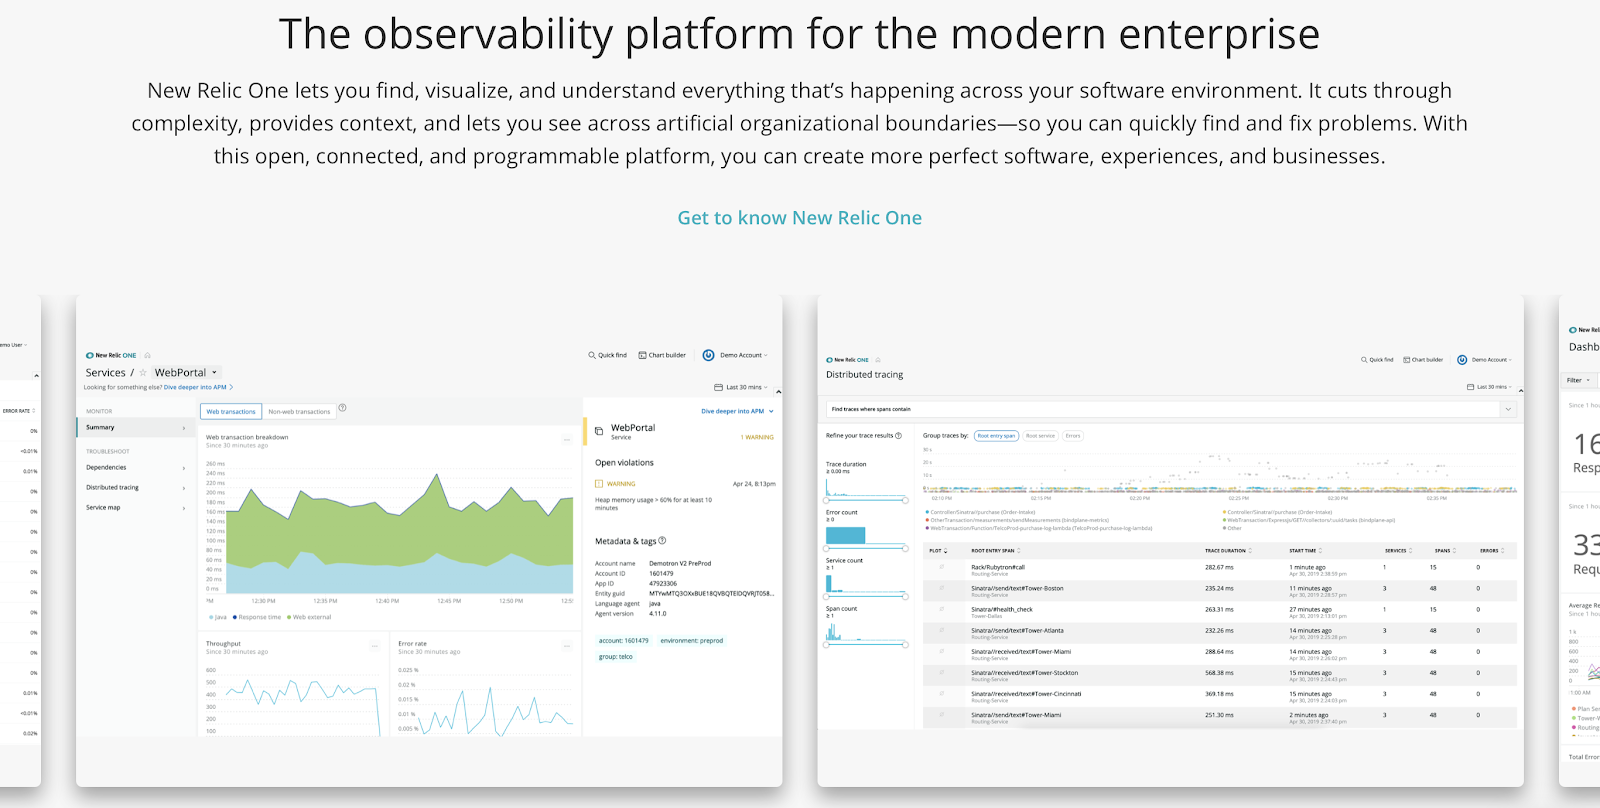Click help icon next to Metadata & tags

click(x=662, y=541)
